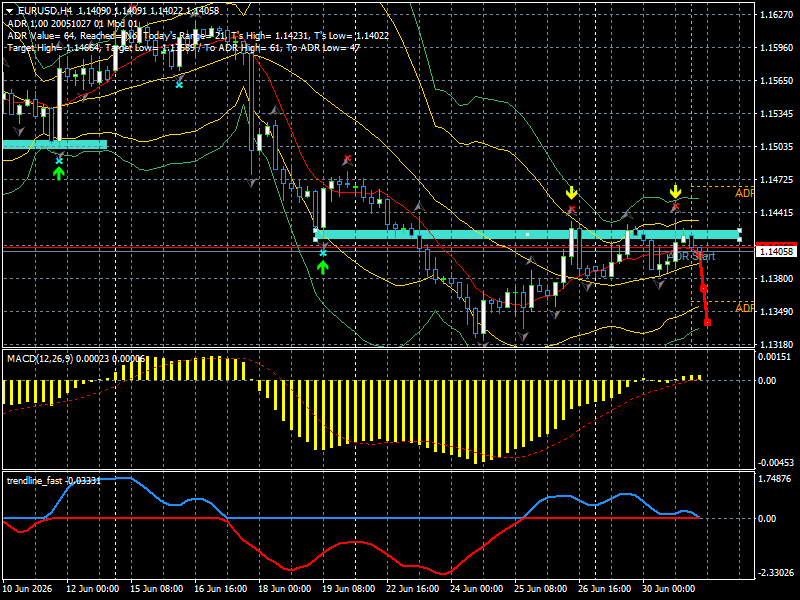Click the '25 Jun 08:00' time axis label
800x600 pixels.
click(x=540, y=589)
